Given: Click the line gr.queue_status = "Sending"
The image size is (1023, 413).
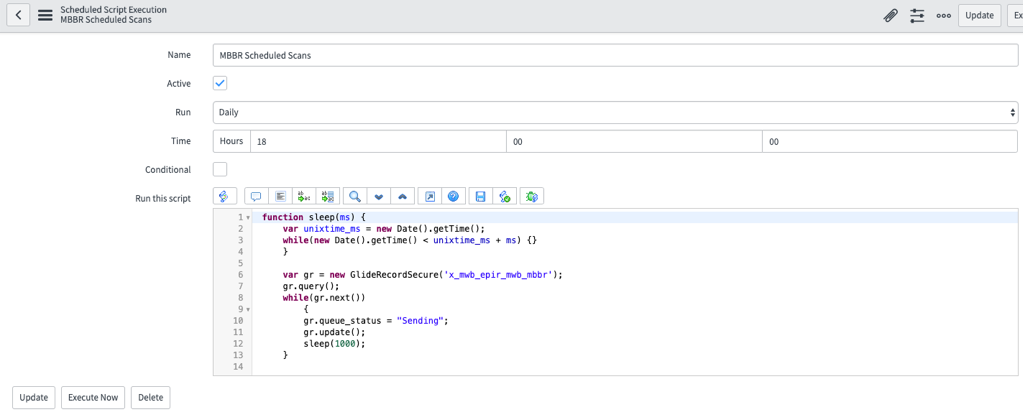Looking at the screenshot, I should [x=376, y=321].
